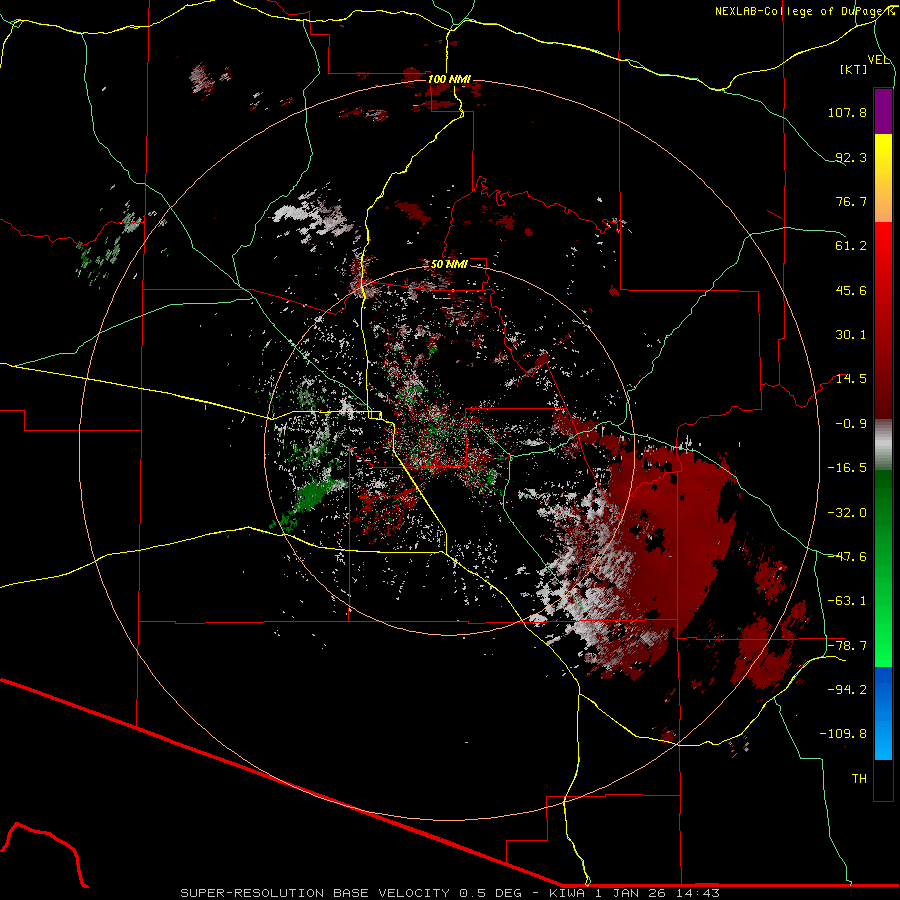Click the 30.1 velocity scale value
The image size is (900, 900).
pyautogui.click(x=851, y=335)
